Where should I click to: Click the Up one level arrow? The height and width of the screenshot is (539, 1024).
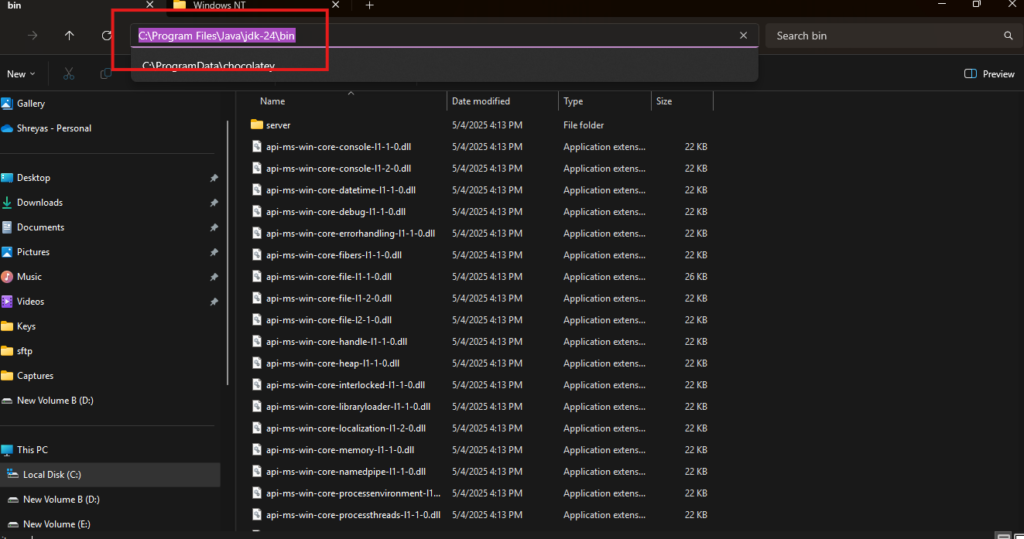(69, 35)
